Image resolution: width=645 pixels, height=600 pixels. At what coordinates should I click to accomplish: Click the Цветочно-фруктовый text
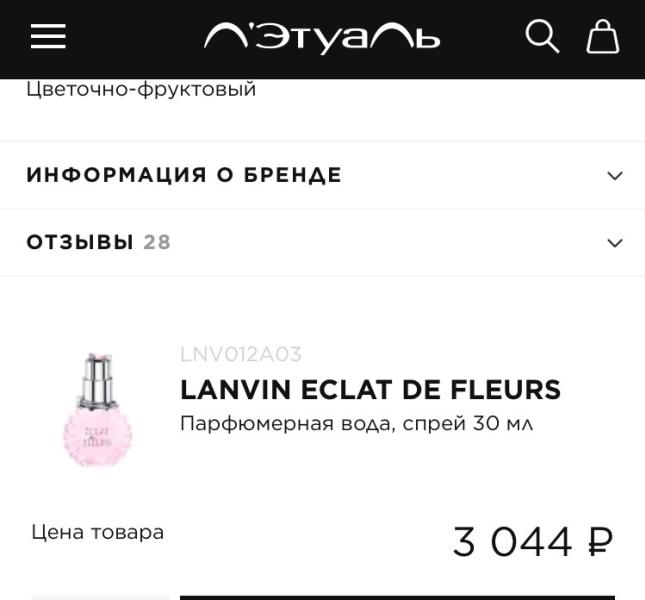click(141, 90)
